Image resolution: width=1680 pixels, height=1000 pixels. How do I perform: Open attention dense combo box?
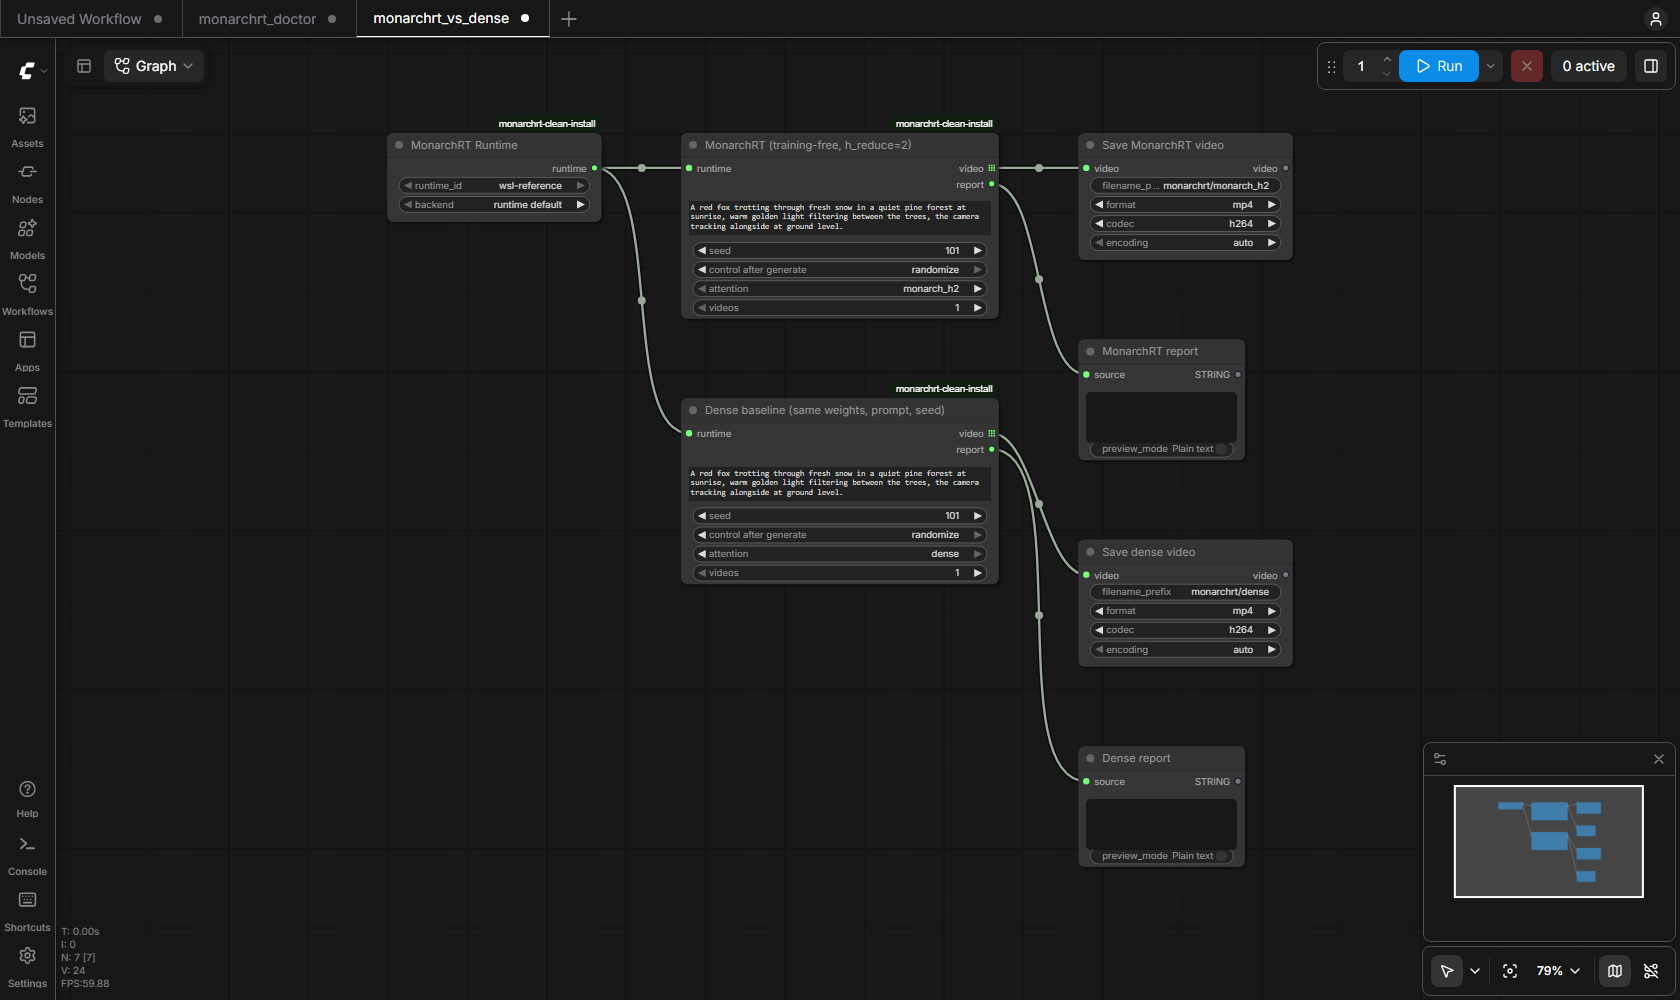[839, 554]
